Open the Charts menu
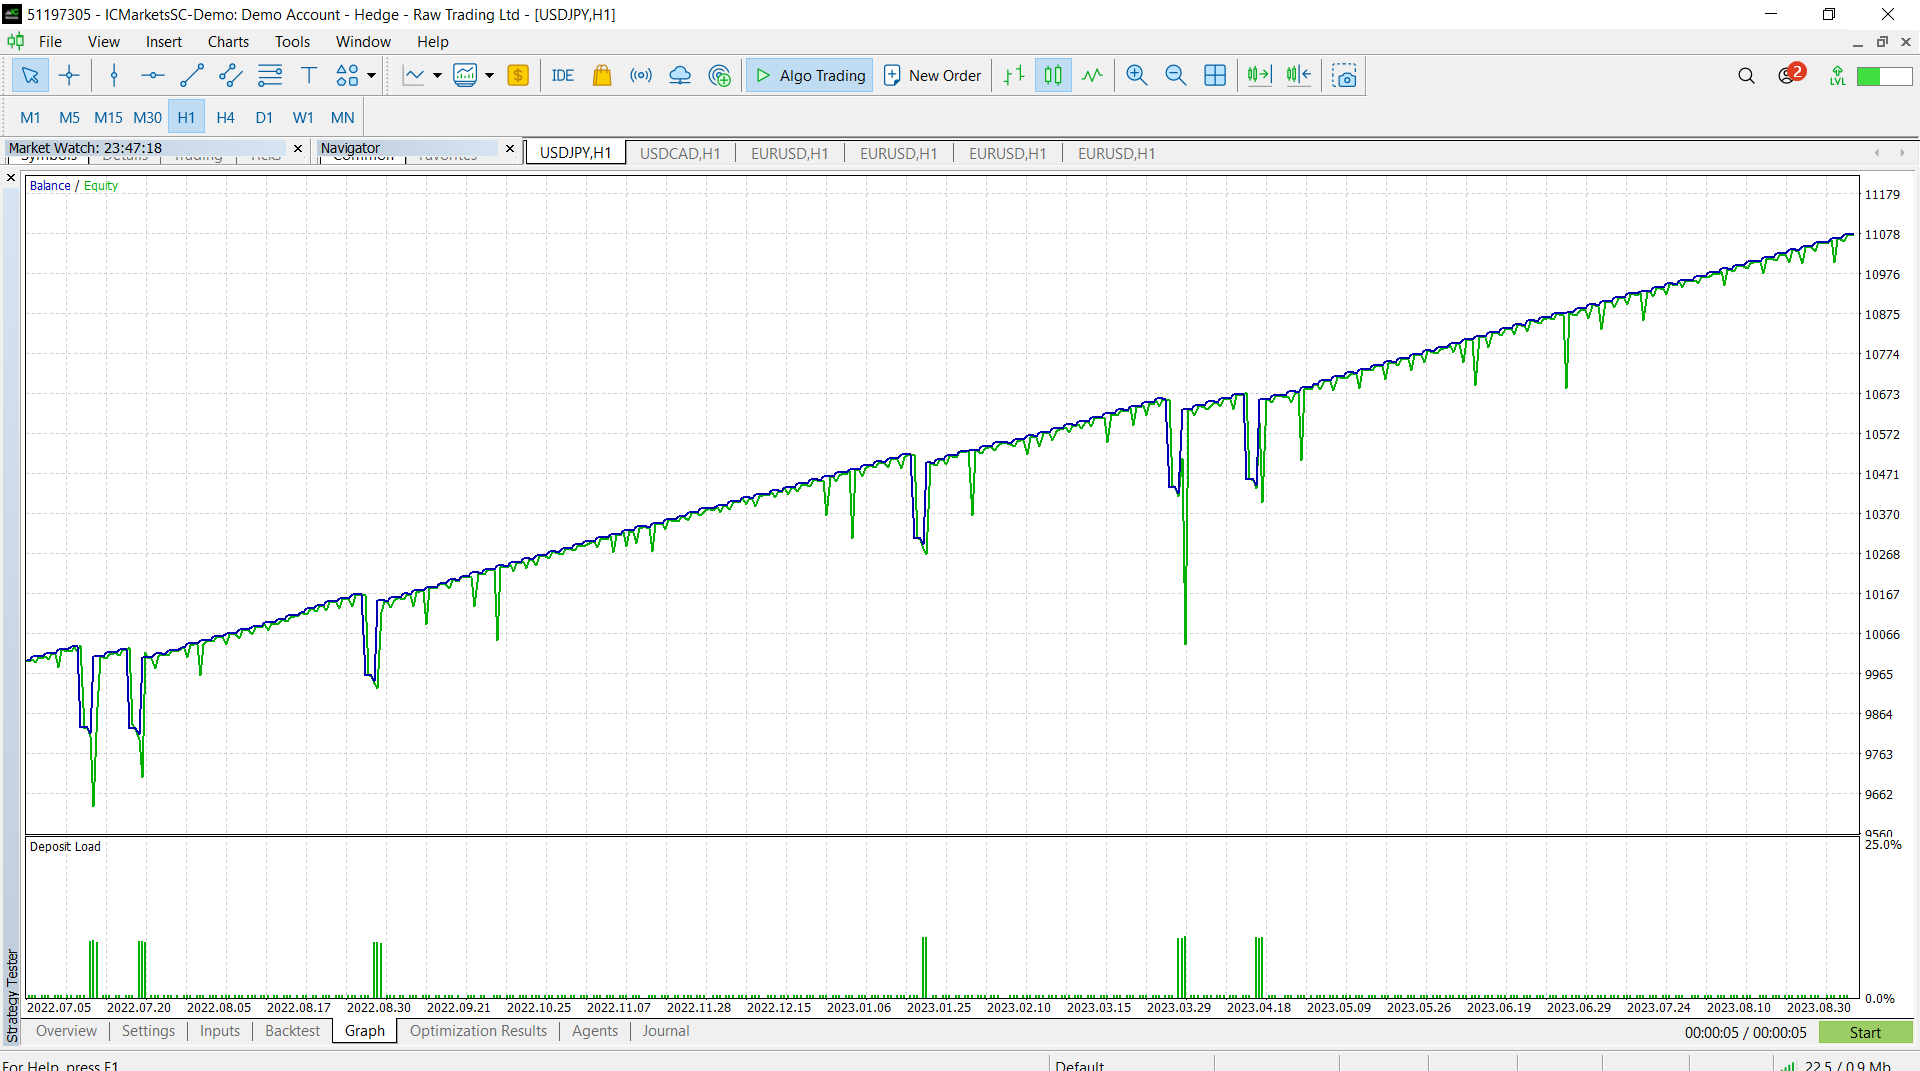 228,41
